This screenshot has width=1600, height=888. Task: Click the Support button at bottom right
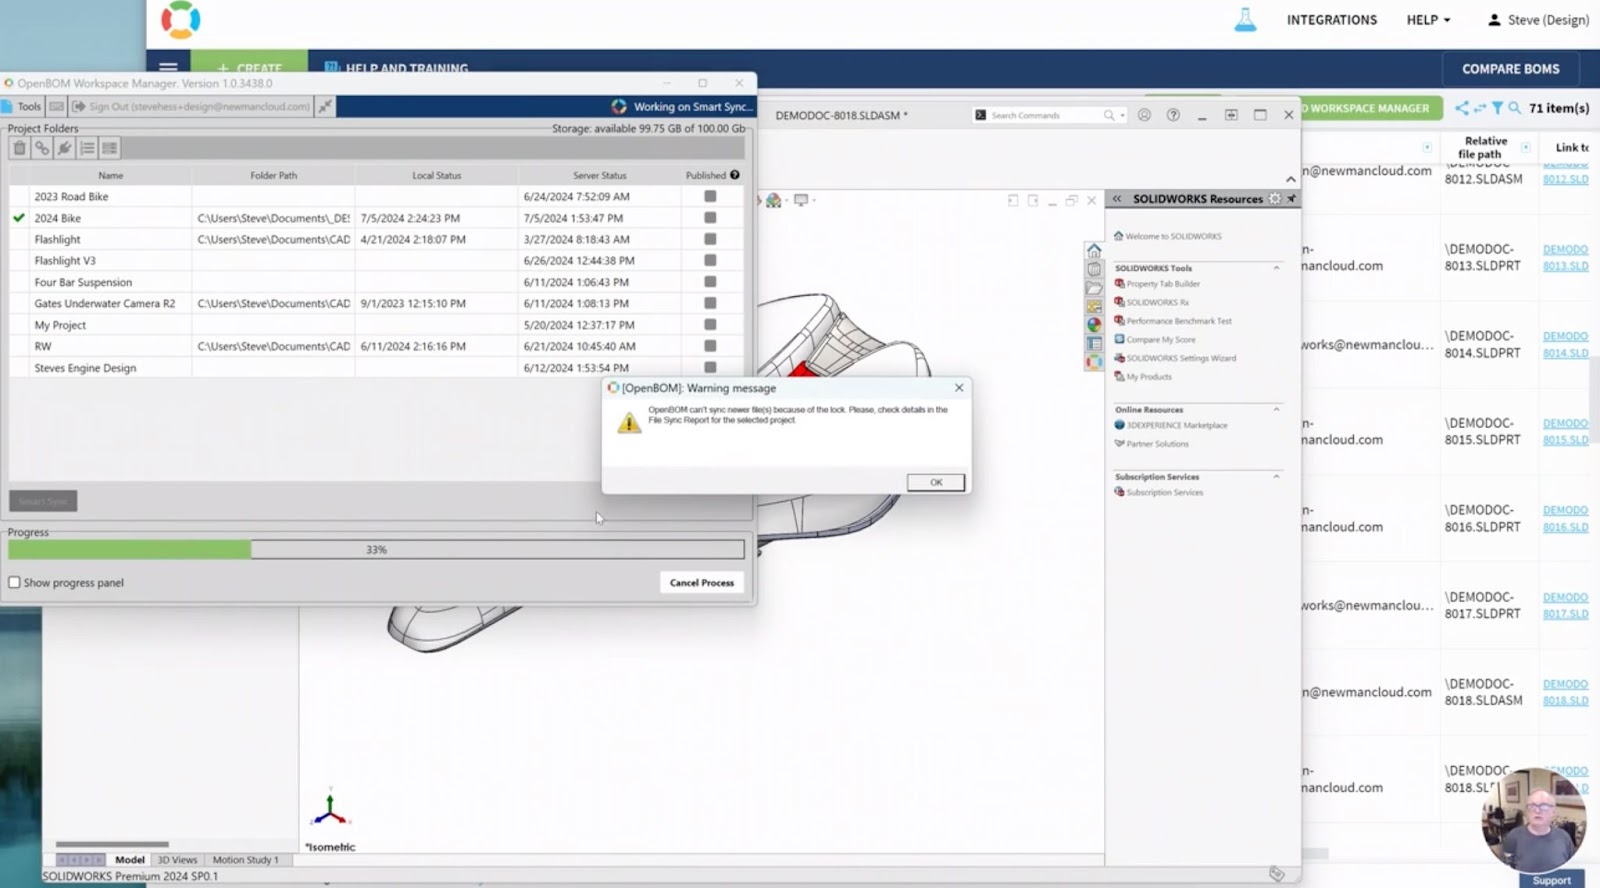(1551, 880)
